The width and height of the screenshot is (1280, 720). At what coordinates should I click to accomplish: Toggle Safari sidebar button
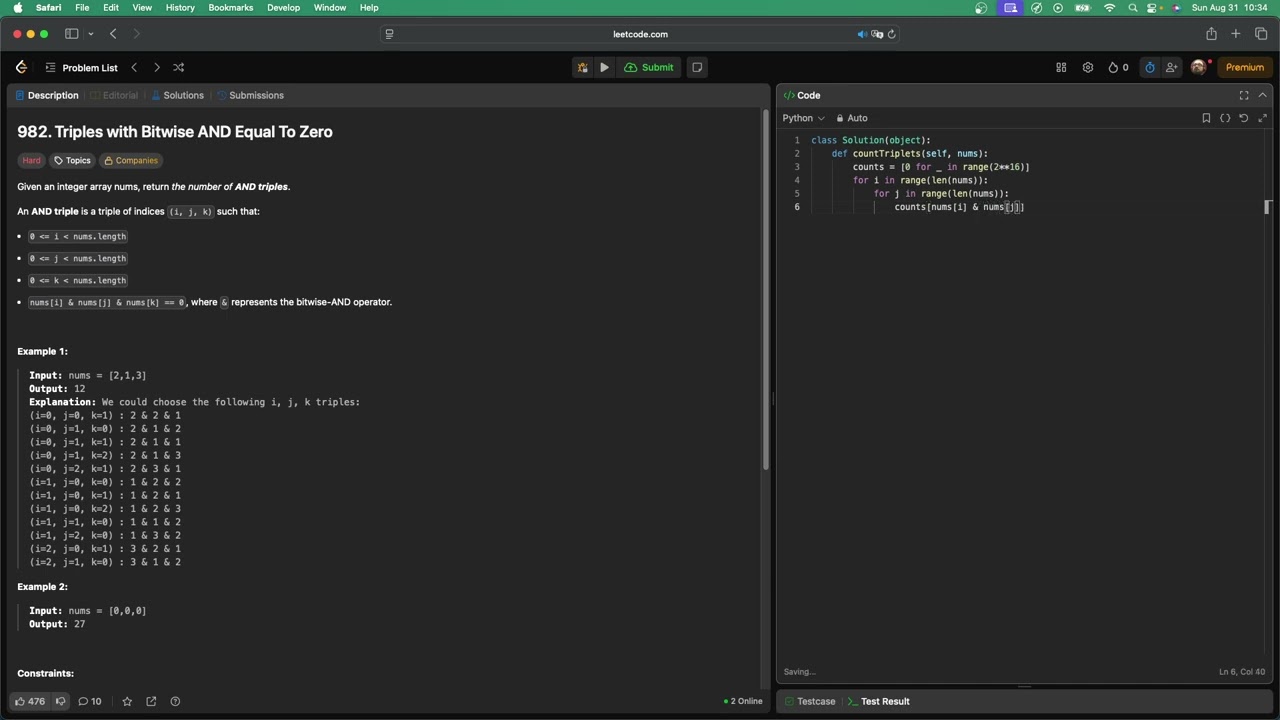click(72, 34)
